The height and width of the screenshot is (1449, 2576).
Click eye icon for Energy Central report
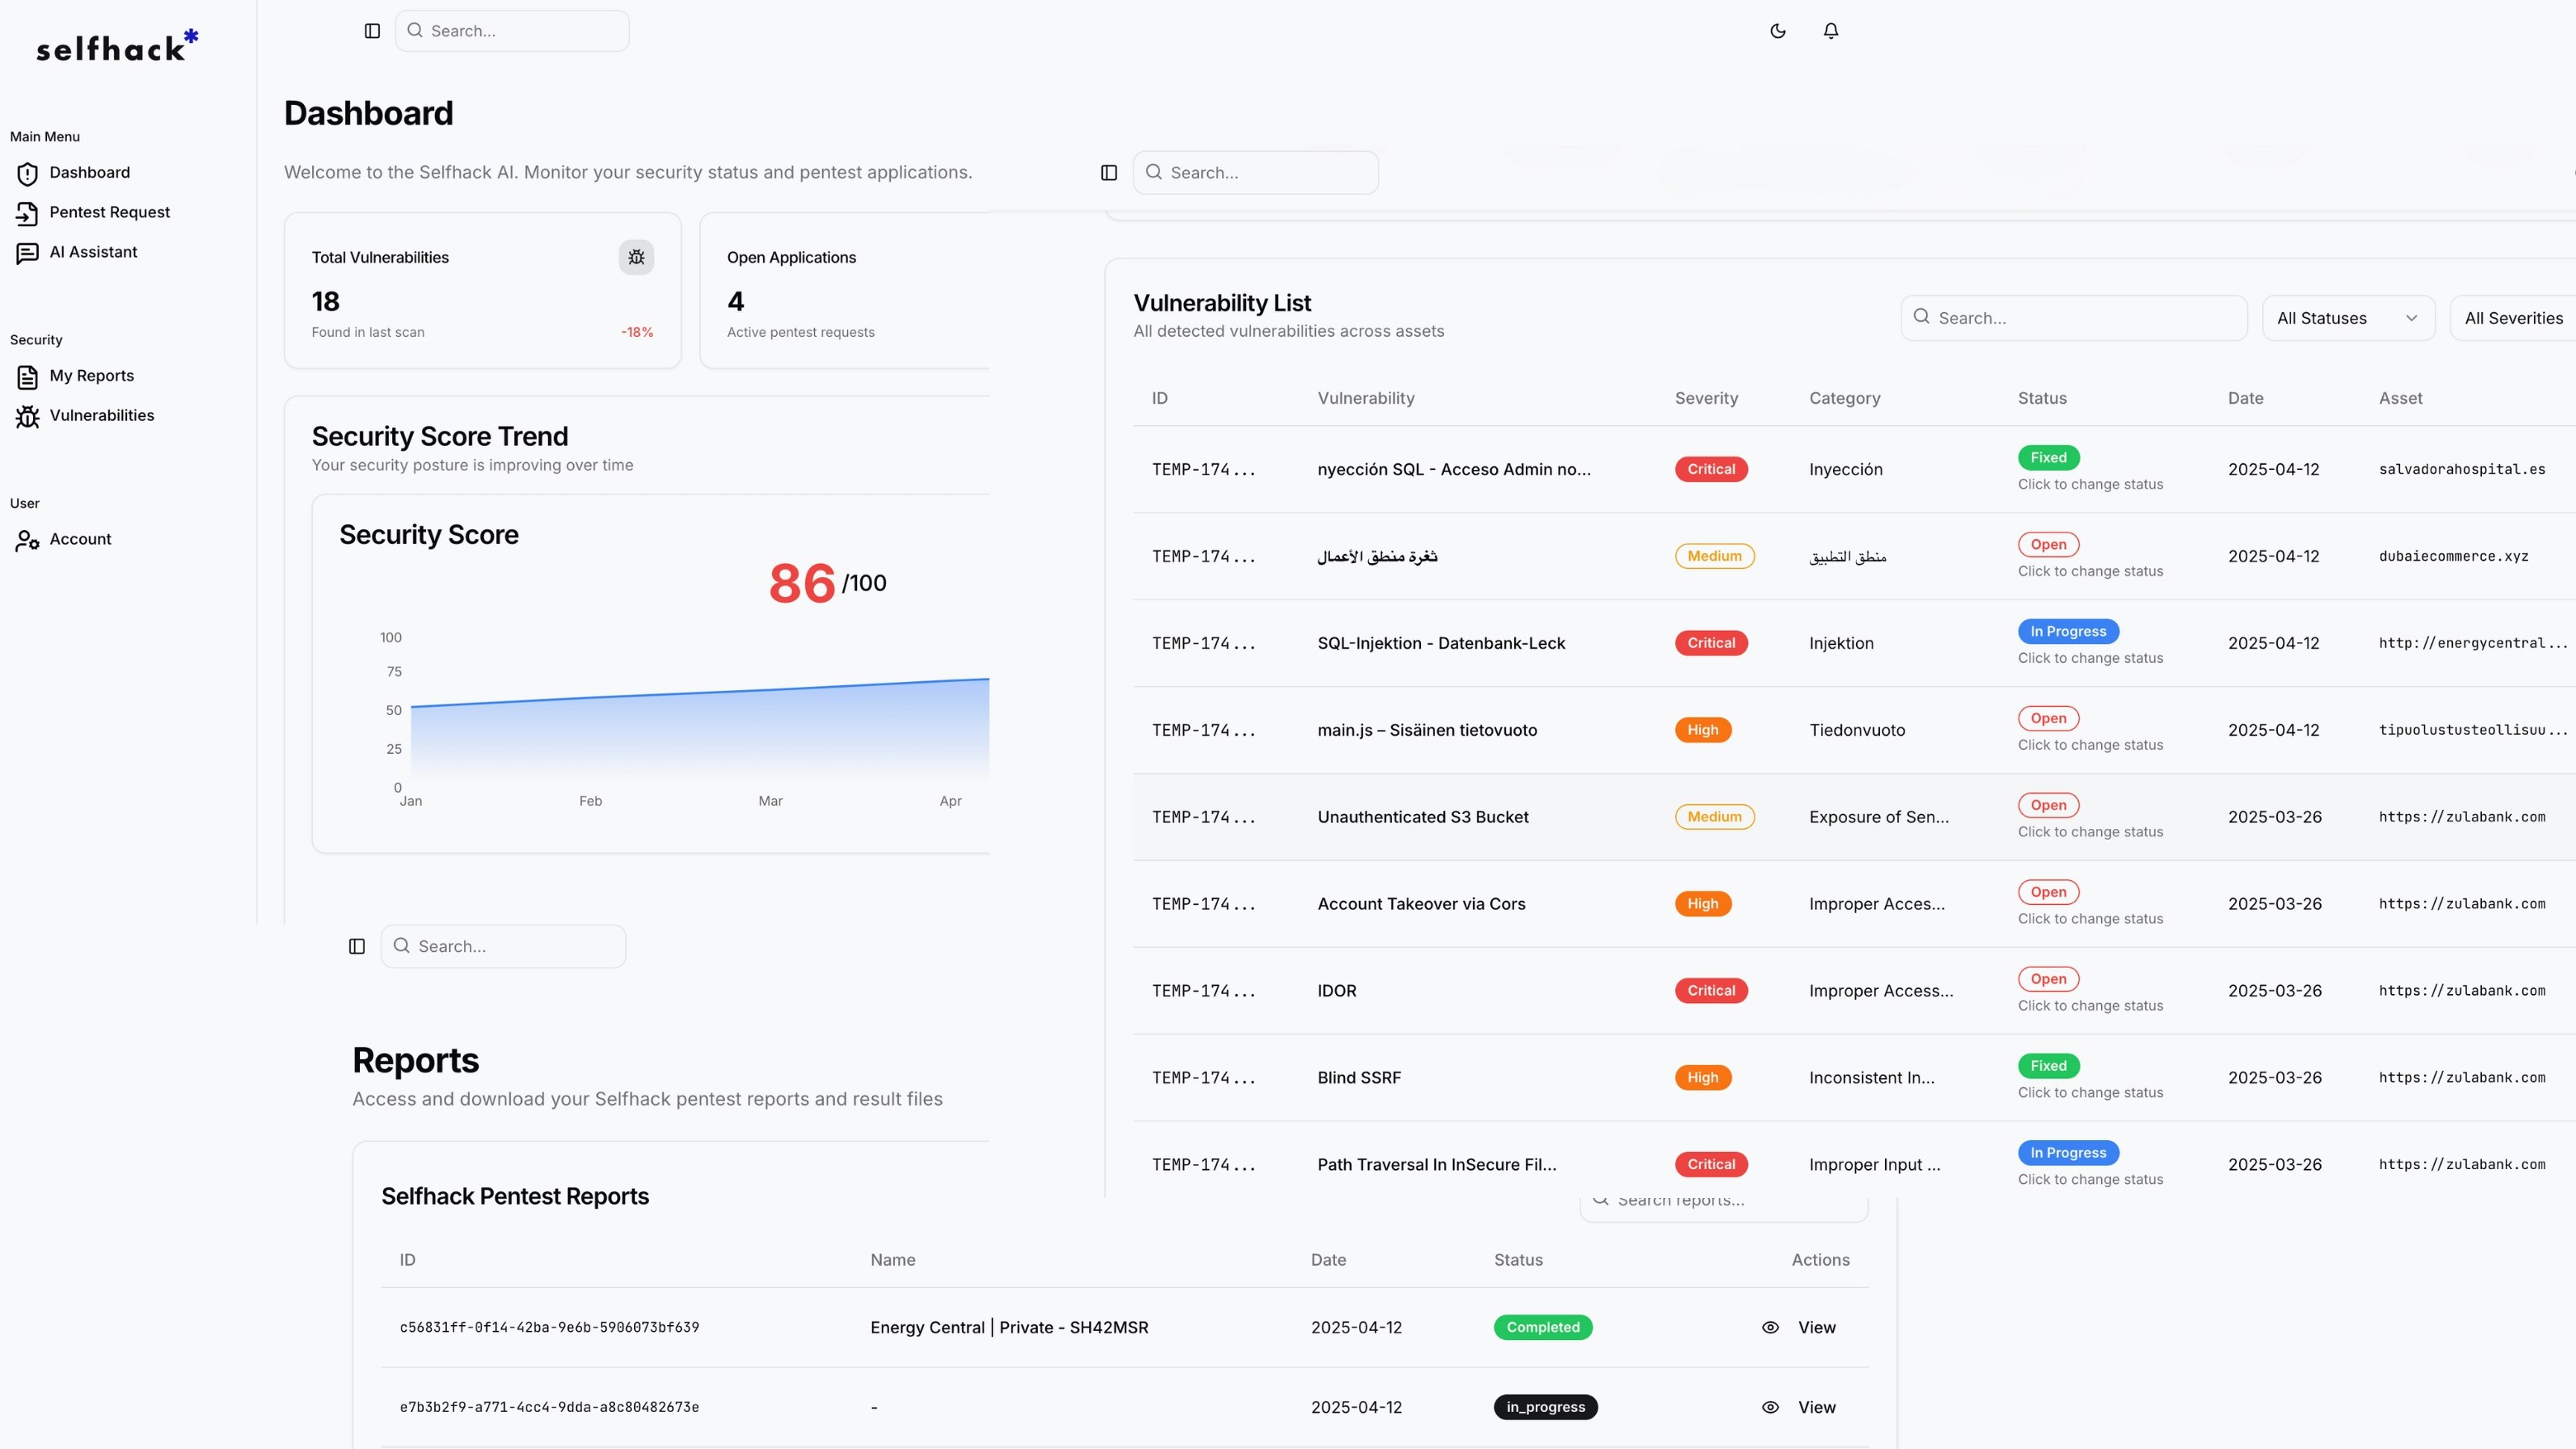tap(1770, 1327)
